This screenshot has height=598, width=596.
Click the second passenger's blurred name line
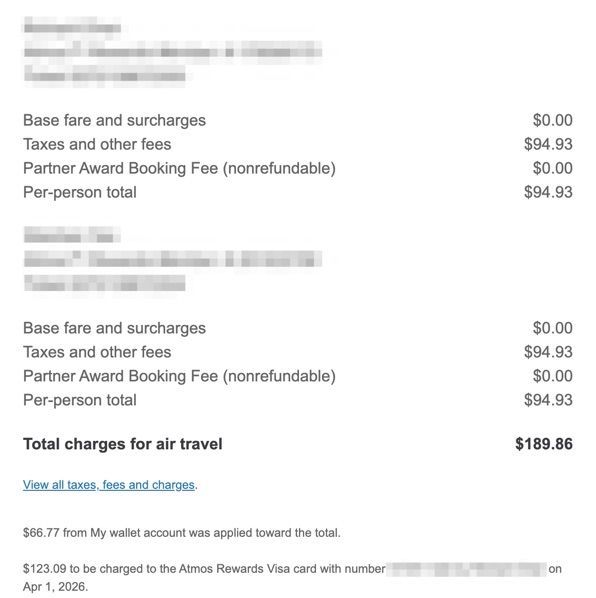72,235
